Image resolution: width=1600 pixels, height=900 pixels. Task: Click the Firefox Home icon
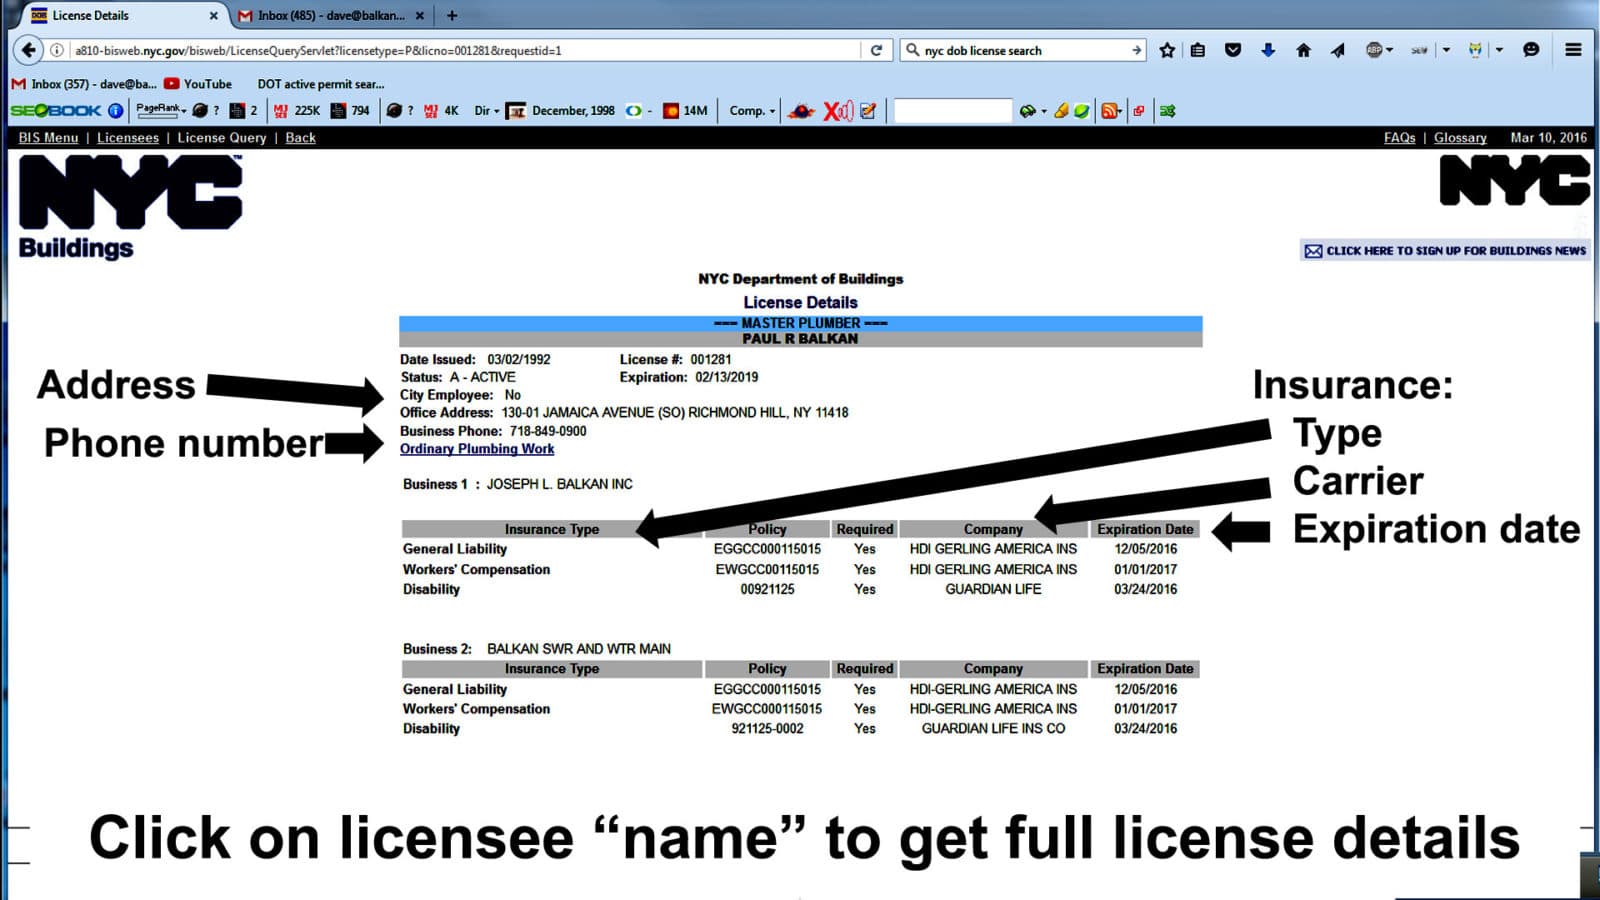click(1304, 50)
